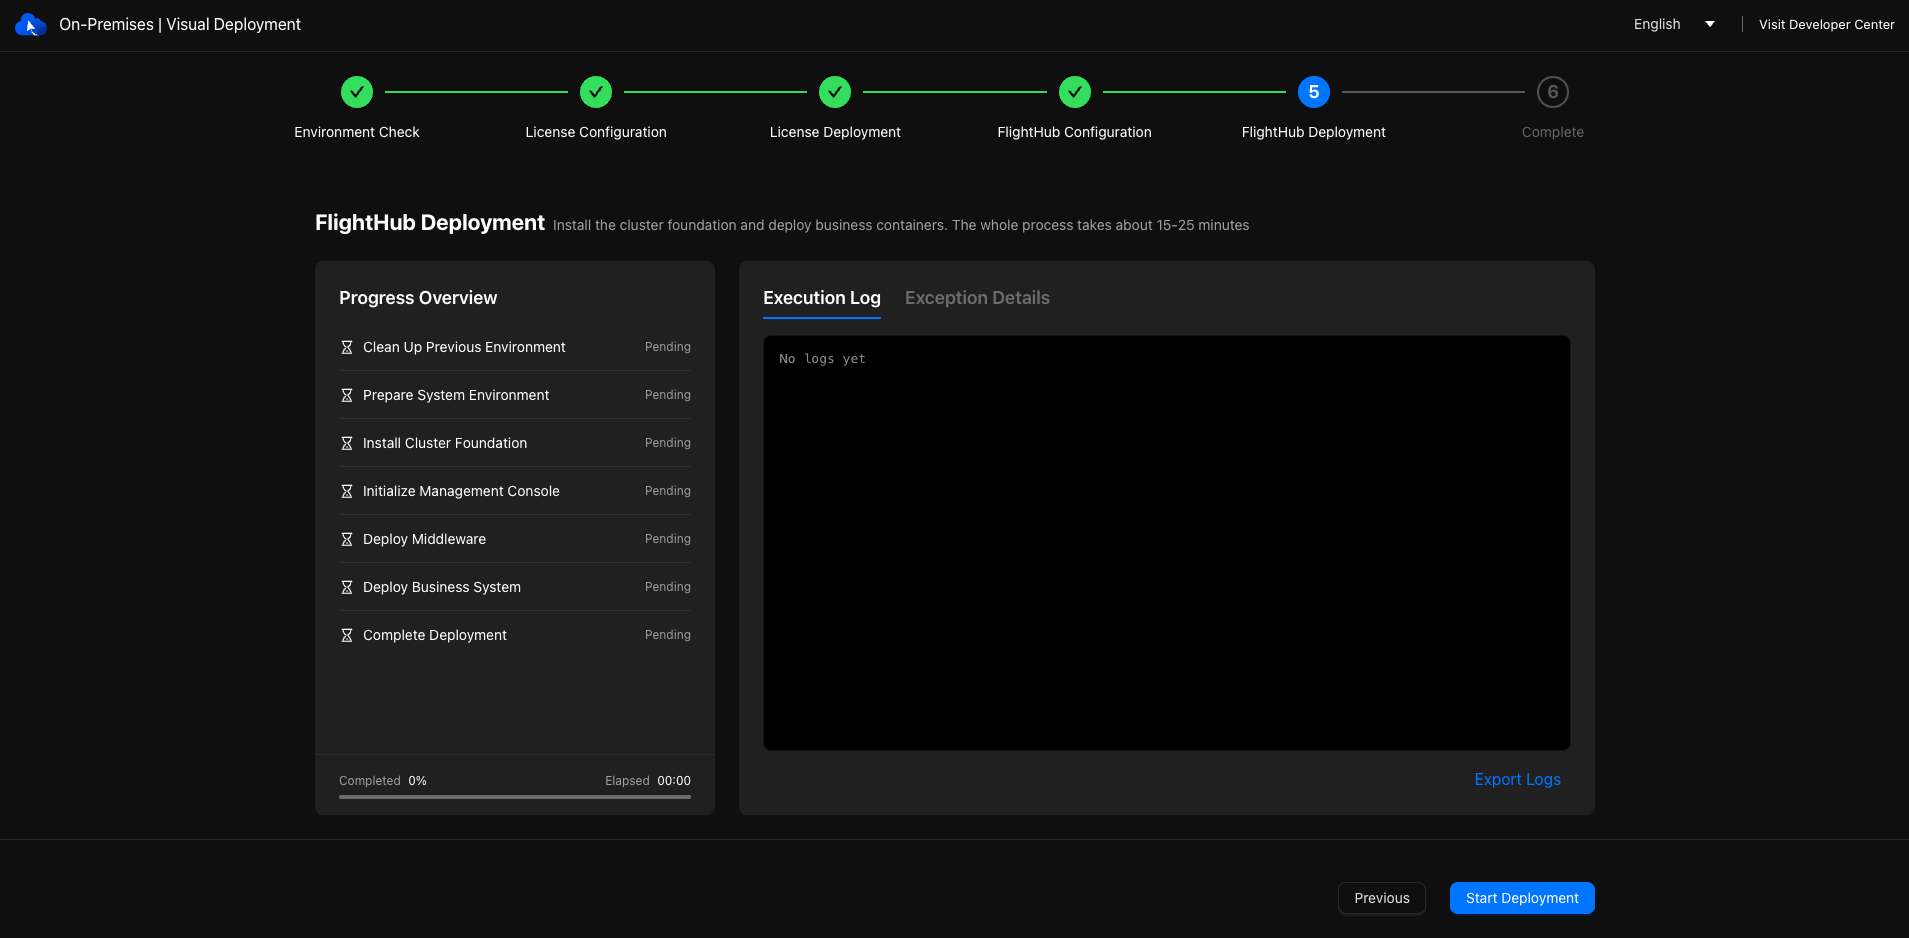Screen dimensions: 1909x938
Task: Select the "Install Cluster Foundation" row text
Action: tap(445, 443)
